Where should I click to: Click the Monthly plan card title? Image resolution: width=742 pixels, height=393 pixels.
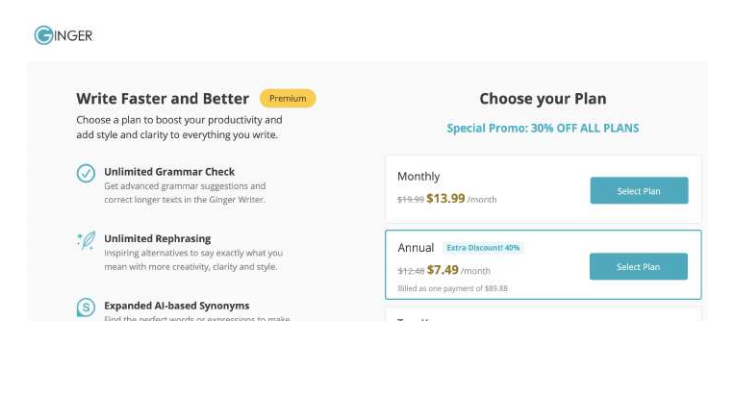(418, 177)
